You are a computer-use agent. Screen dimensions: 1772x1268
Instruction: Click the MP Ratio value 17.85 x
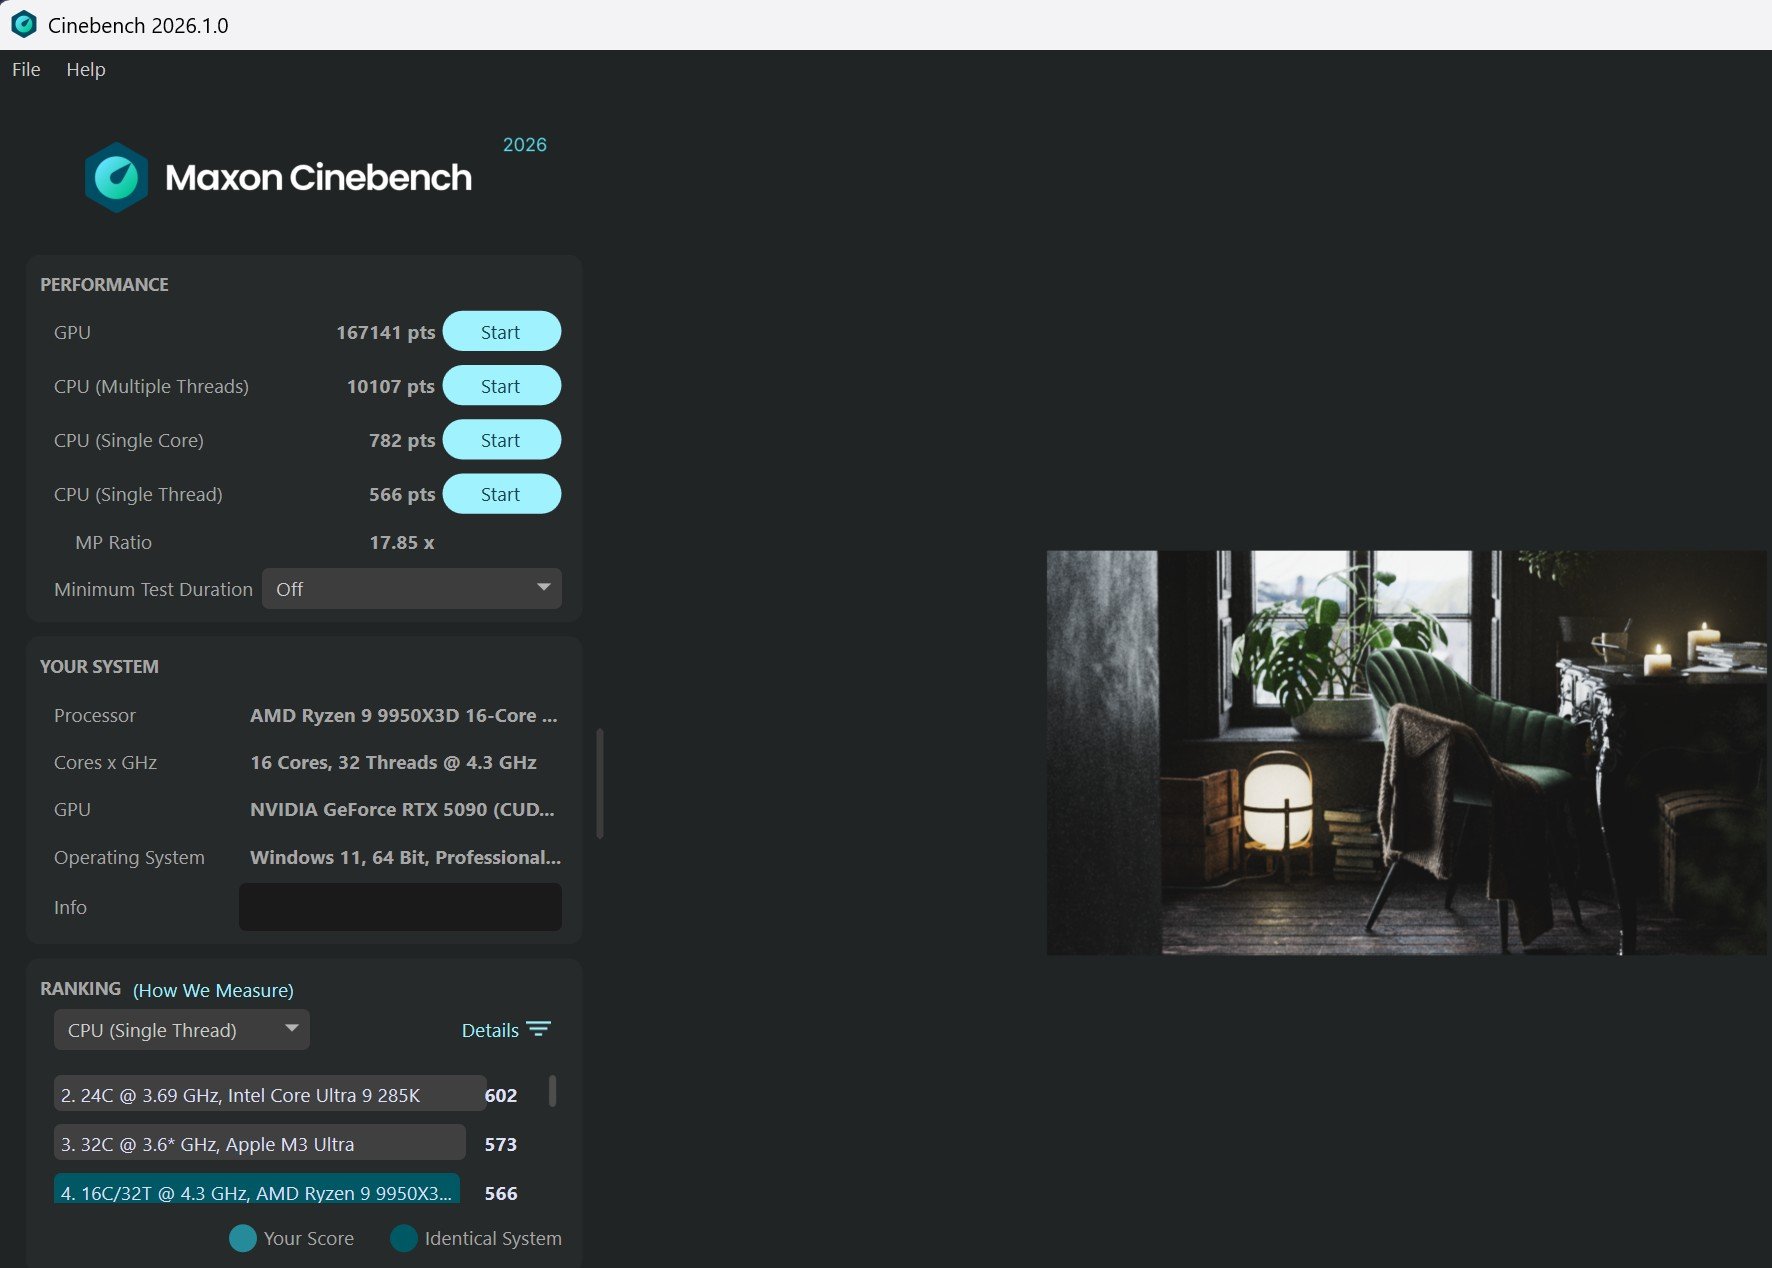[402, 542]
